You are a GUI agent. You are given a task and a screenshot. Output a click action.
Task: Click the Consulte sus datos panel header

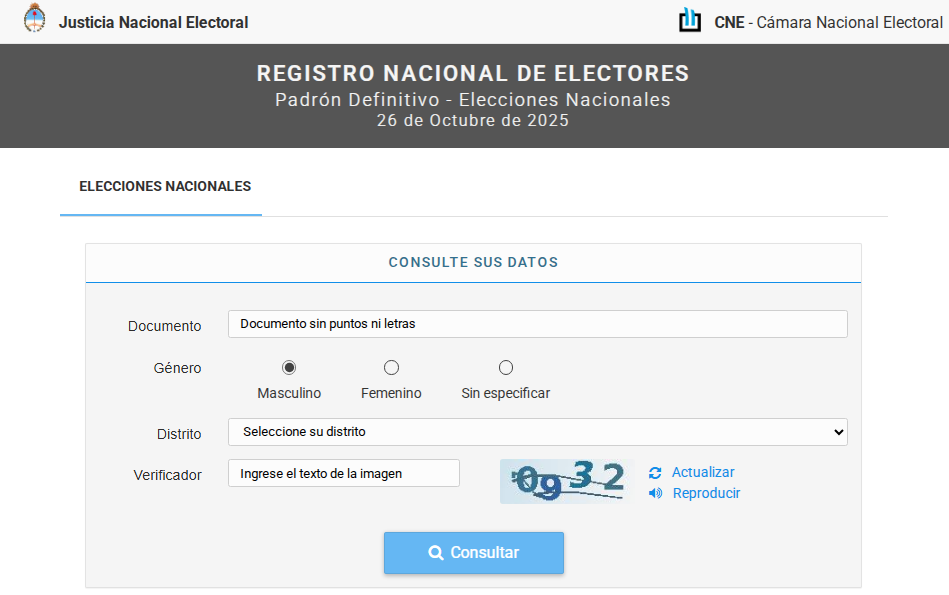tap(473, 263)
